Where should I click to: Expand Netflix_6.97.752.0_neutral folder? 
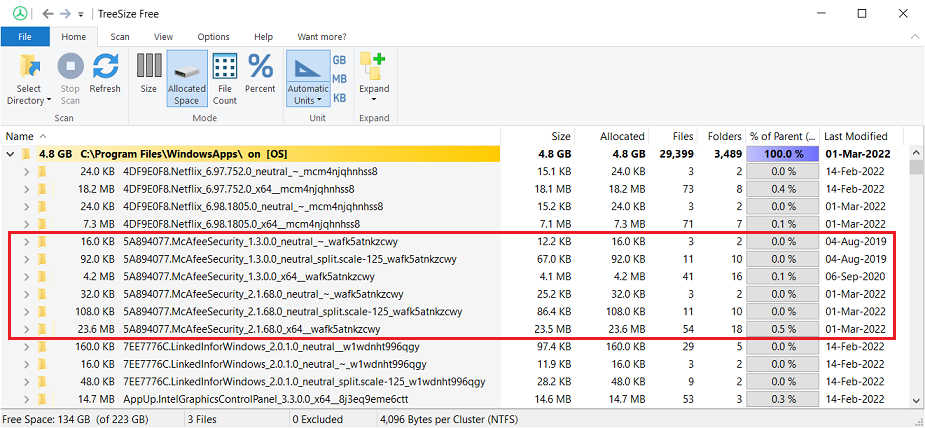tap(26, 172)
